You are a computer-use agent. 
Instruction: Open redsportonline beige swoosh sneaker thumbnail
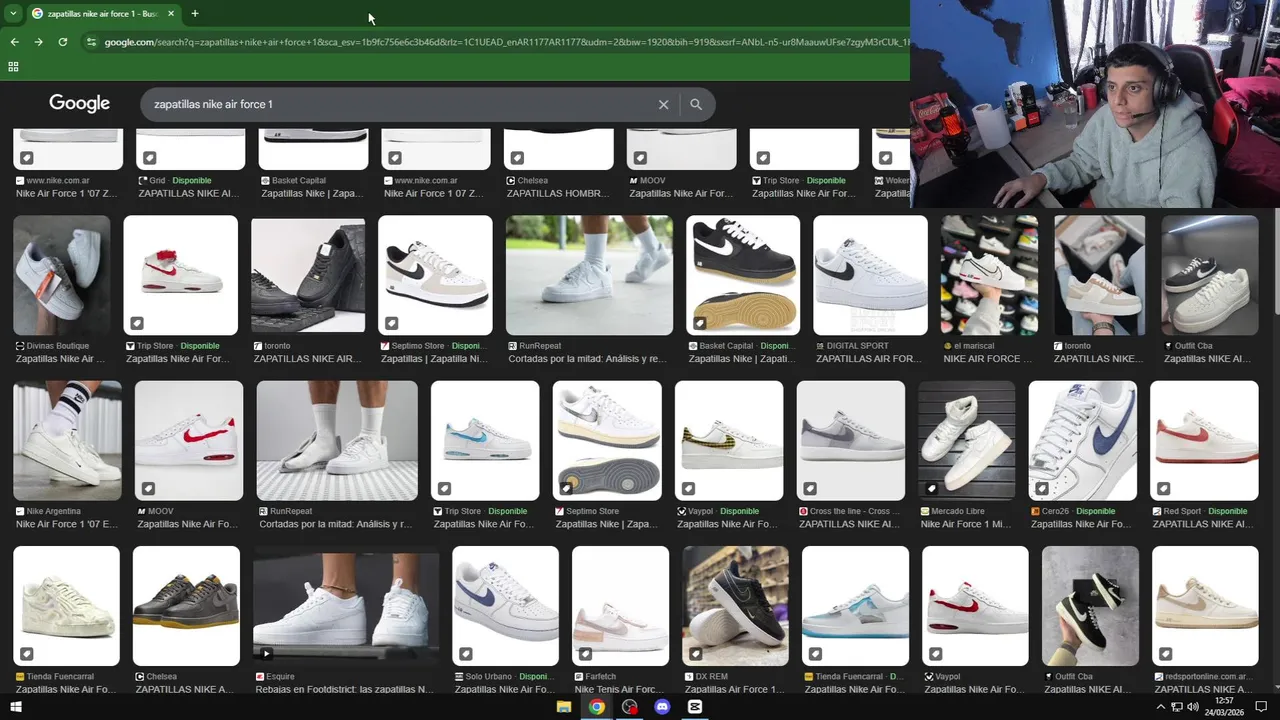(x=1205, y=606)
